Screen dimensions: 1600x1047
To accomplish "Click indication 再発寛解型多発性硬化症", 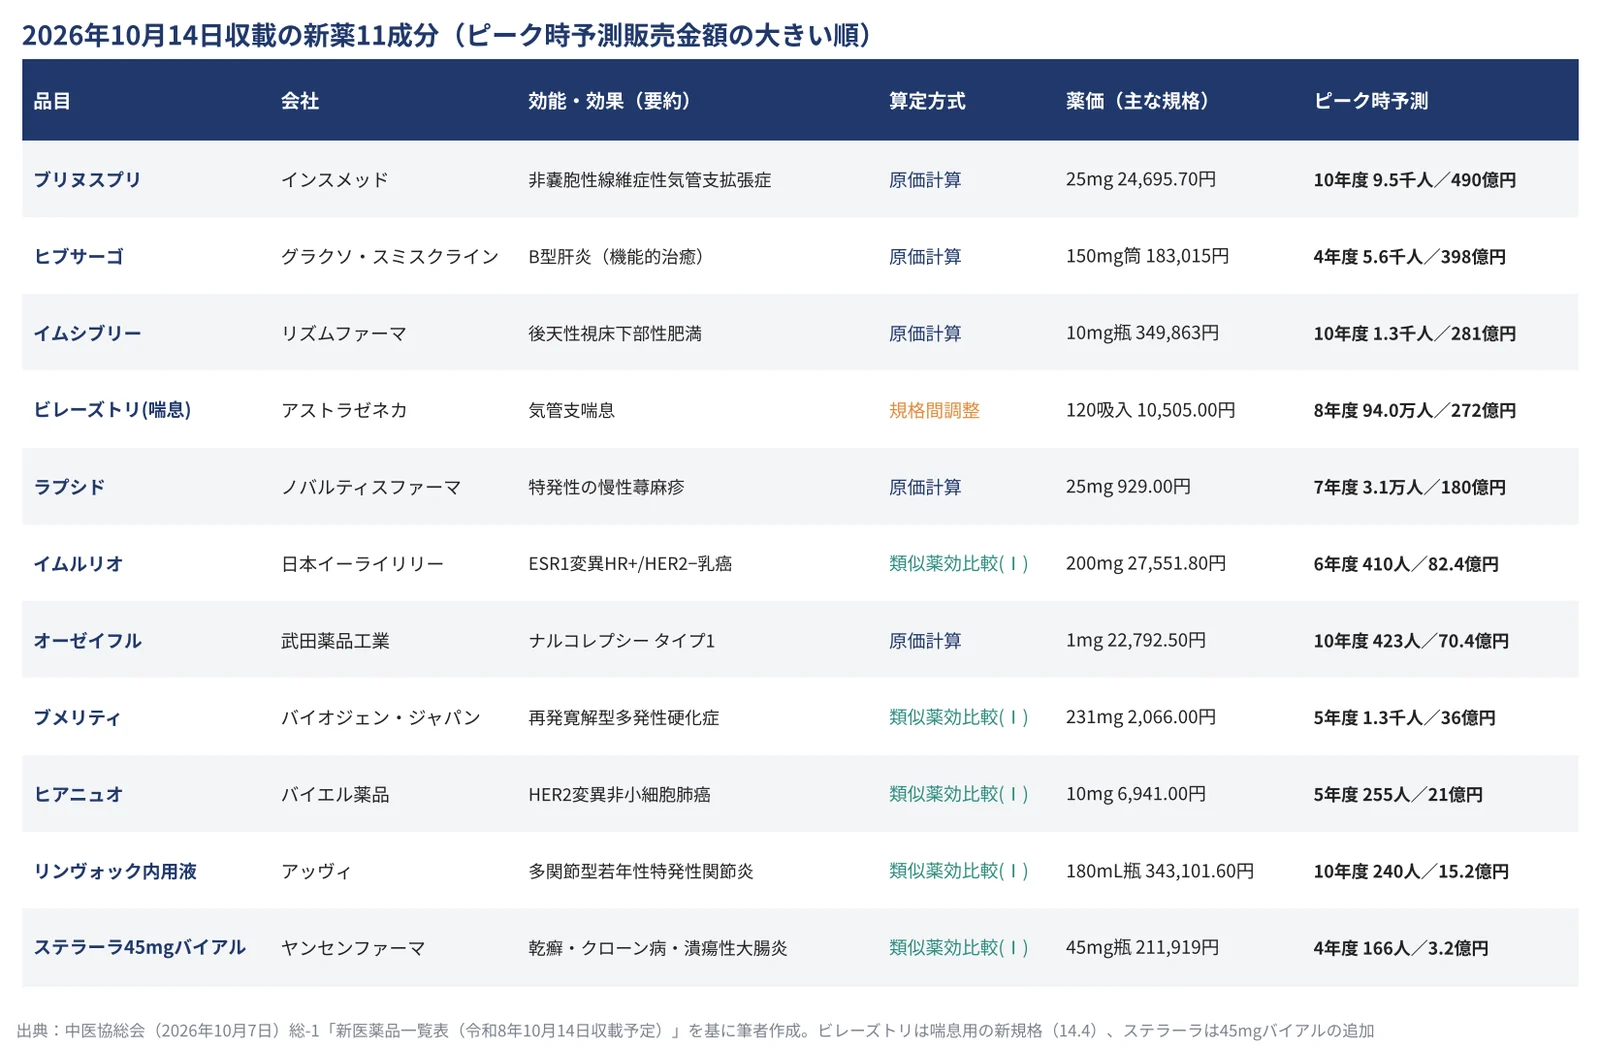I will 623,718.
